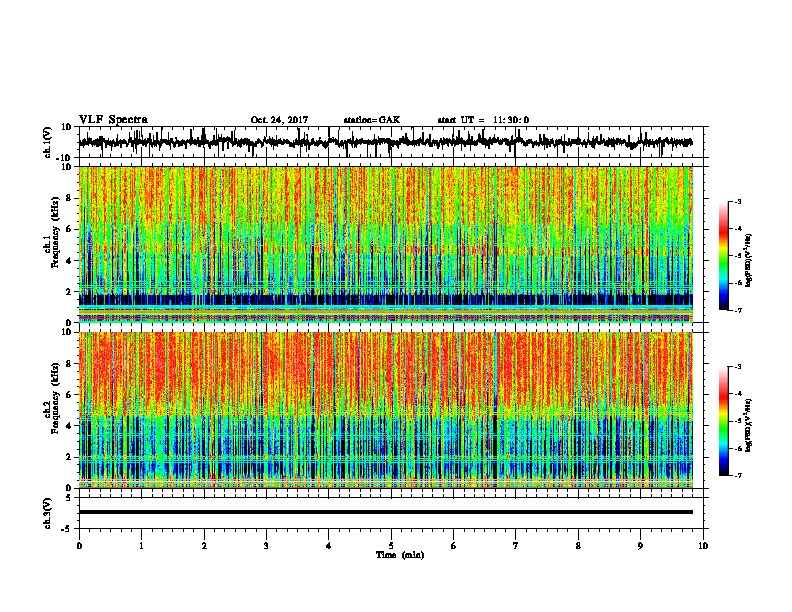The image size is (792, 612).
Task: Click time axis tick label '9'
Action: click(x=640, y=546)
